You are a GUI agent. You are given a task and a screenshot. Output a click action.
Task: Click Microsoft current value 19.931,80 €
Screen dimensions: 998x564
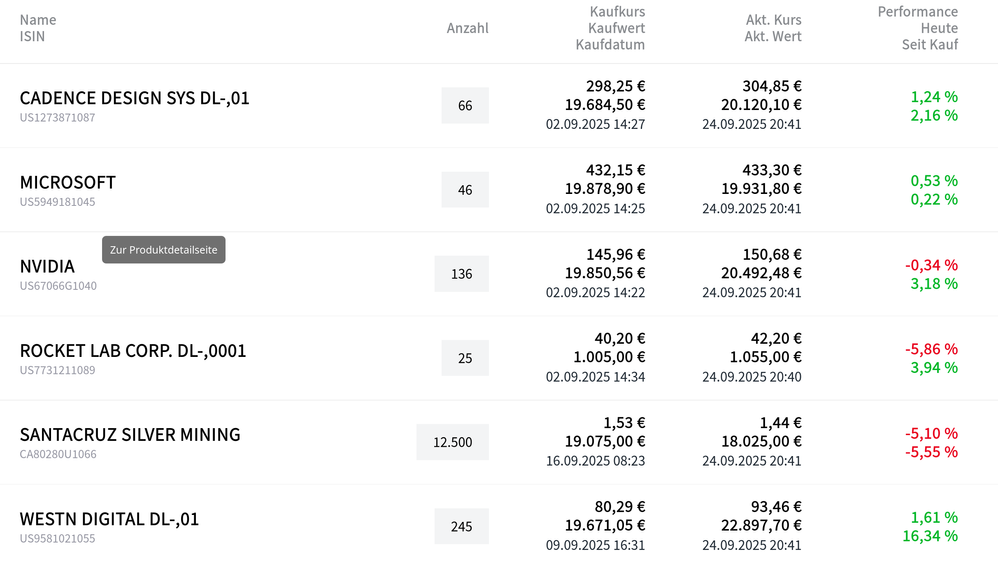(x=761, y=188)
